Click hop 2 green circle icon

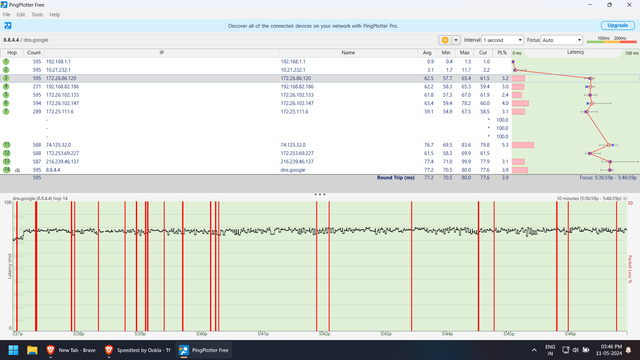point(6,70)
